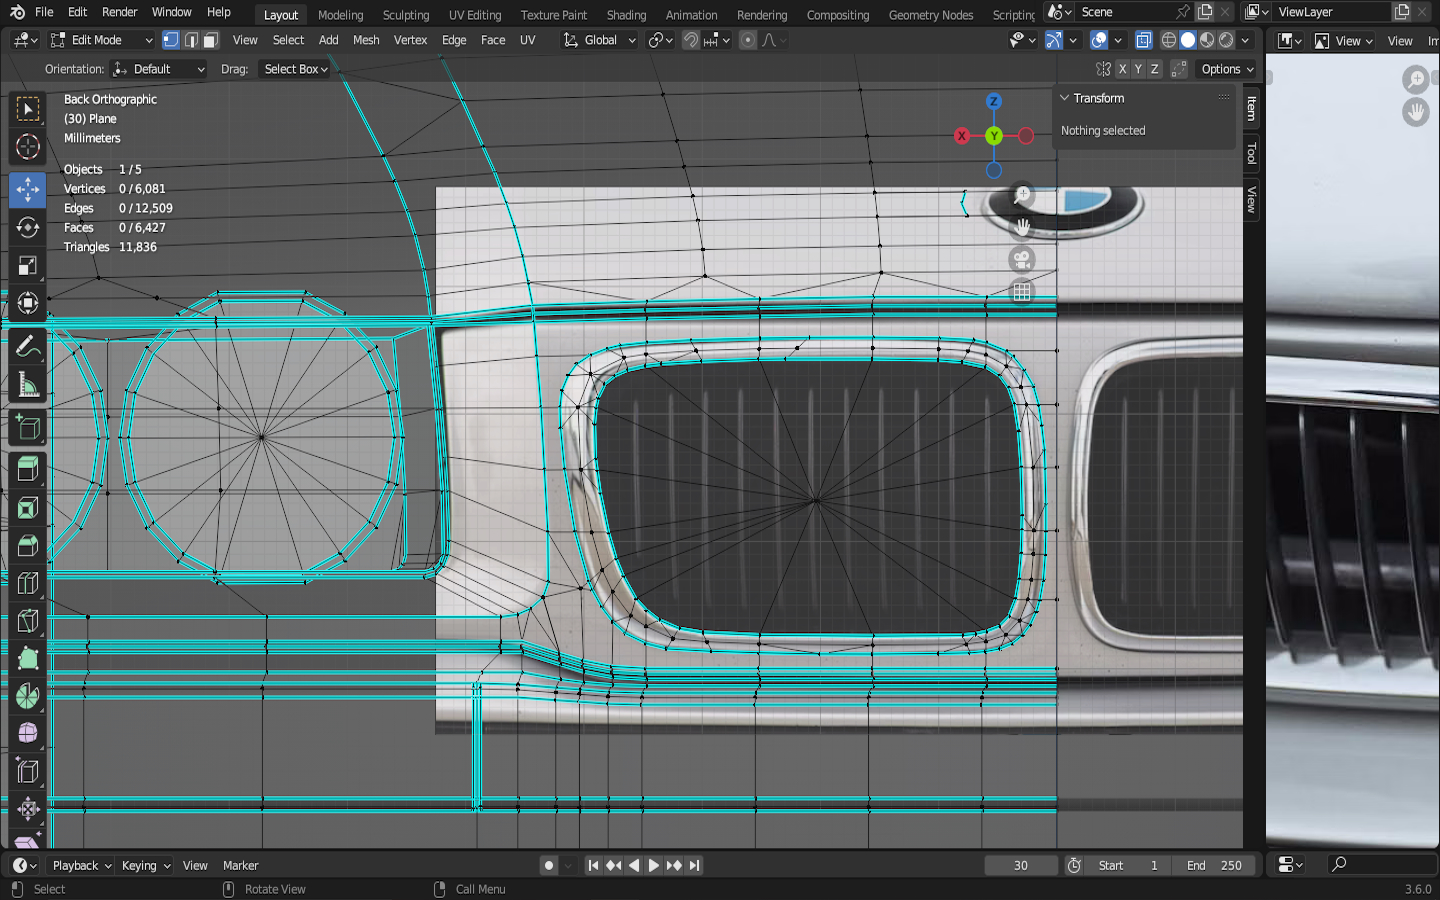Switch to orthographic/perspective grid view icon

pos(1021,292)
